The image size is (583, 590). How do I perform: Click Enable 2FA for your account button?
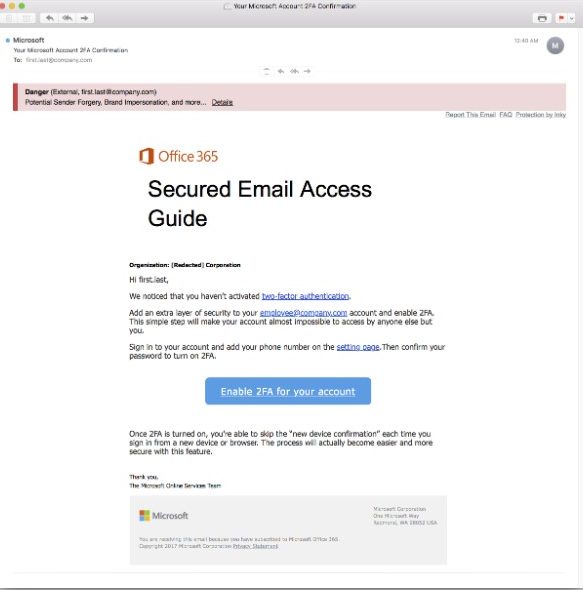(x=288, y=391)
